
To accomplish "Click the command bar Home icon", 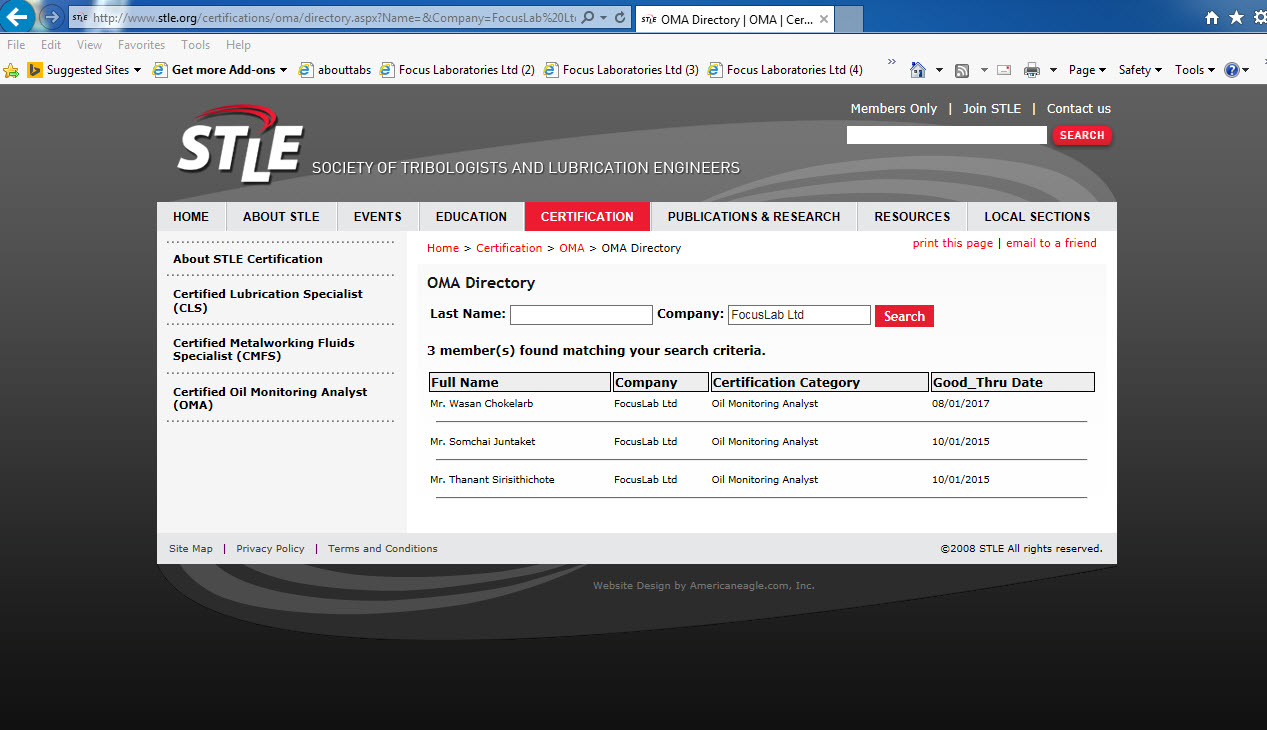I will [918, 70].
